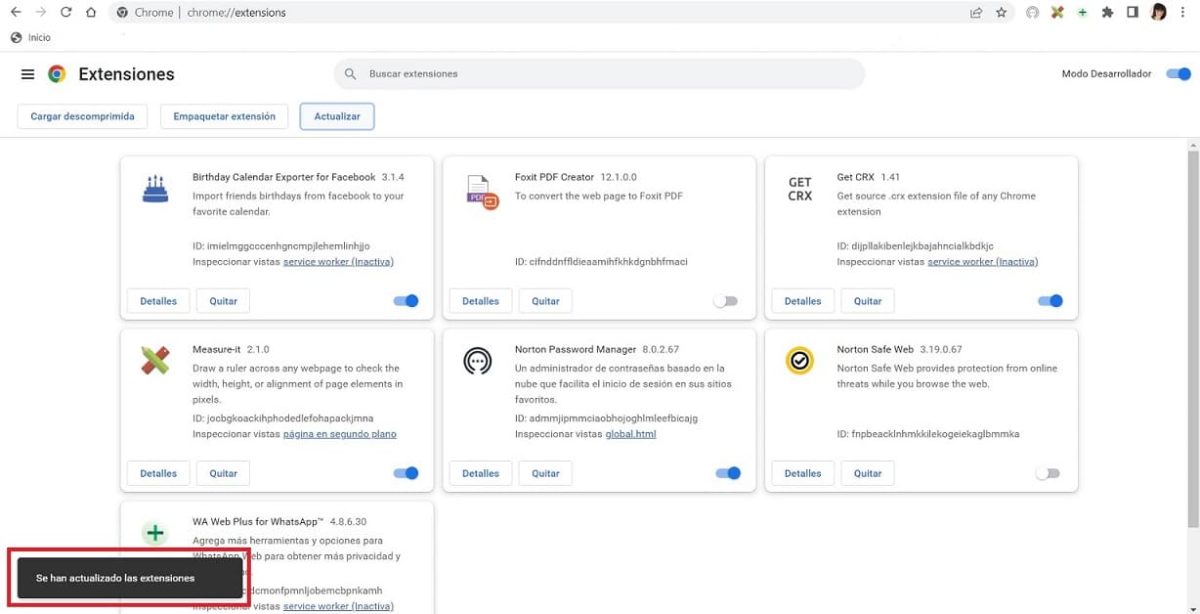The image size is (1200, 614).
Task: Open global.html inspect link for Norton Password Manager
Action: (630, 434)
